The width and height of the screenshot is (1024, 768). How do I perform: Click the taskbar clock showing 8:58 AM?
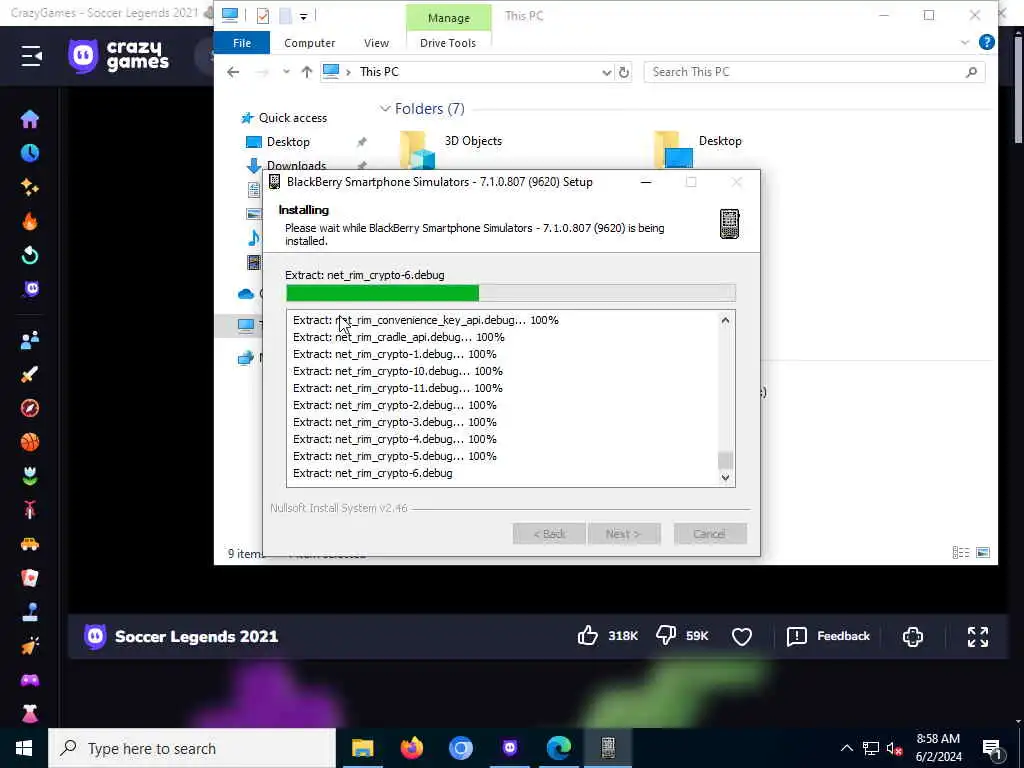(938, 748)
